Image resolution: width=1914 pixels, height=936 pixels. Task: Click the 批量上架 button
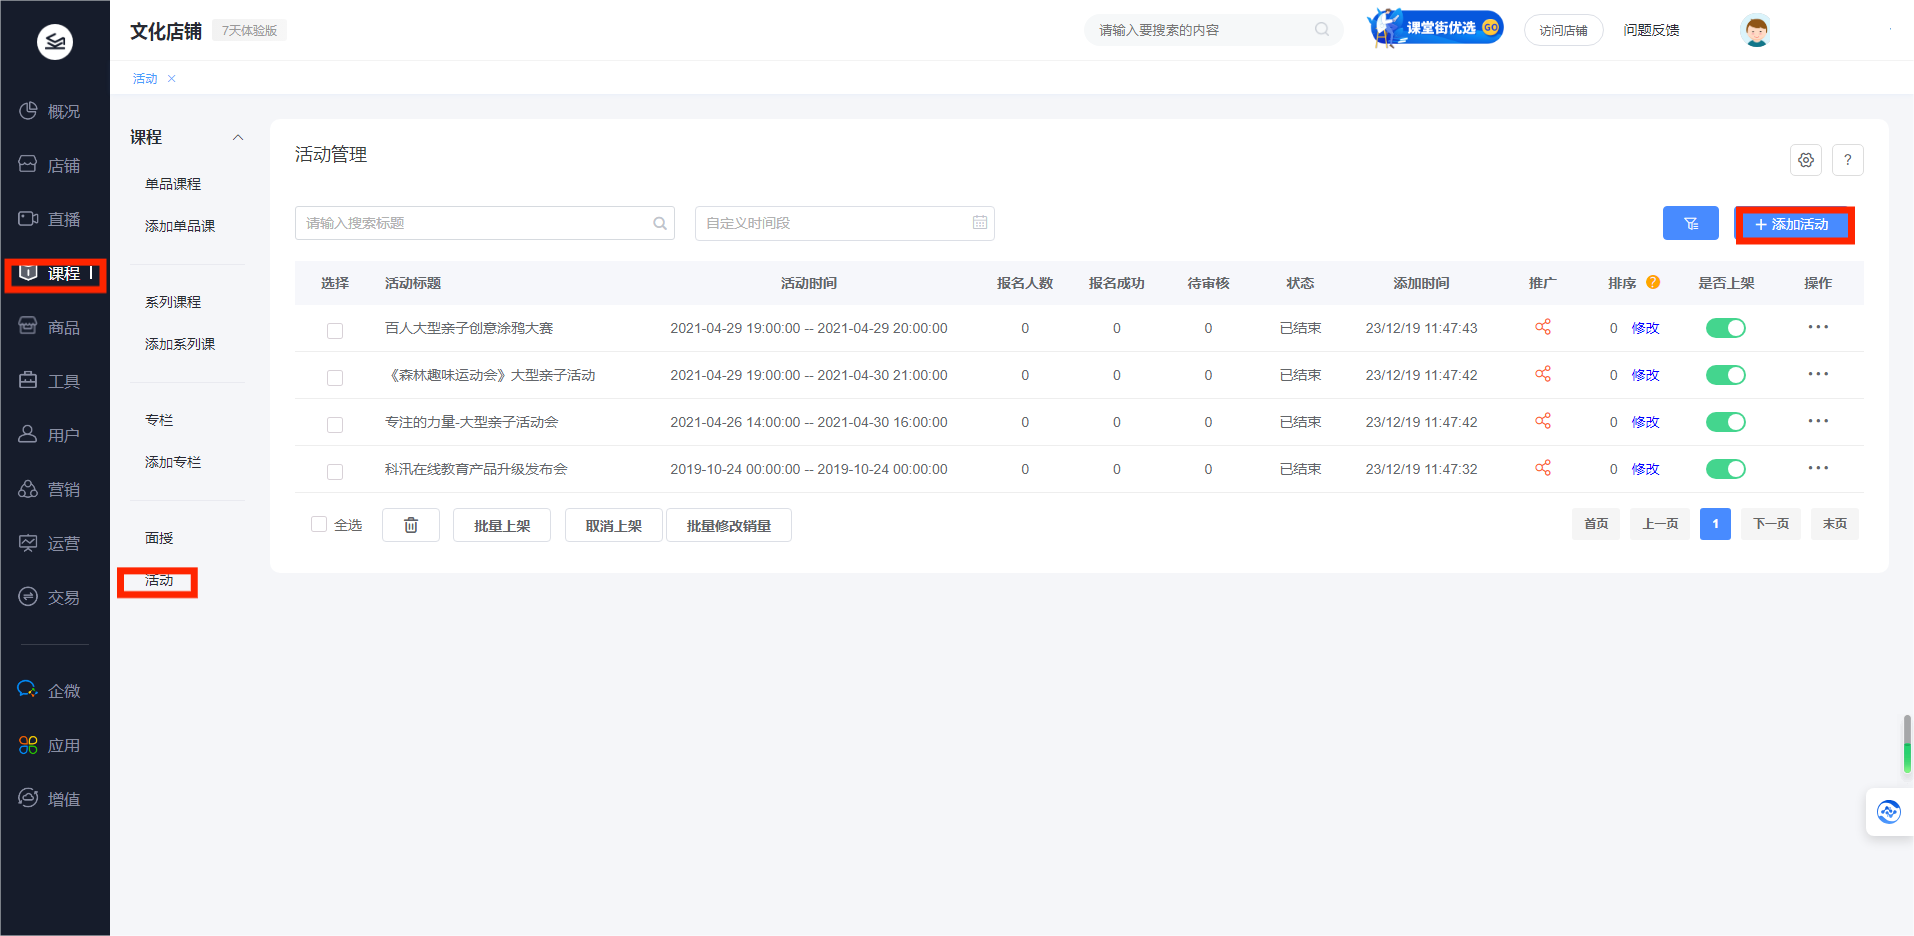click(x=502, y=525)
